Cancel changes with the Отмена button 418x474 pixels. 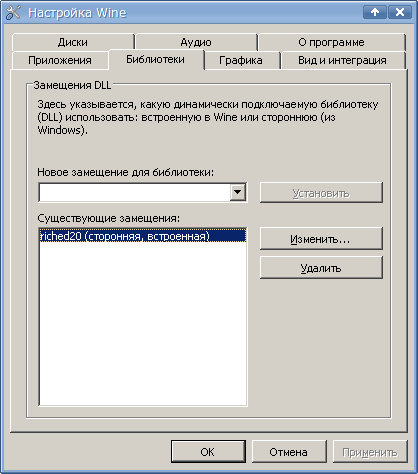coord(289,452)
